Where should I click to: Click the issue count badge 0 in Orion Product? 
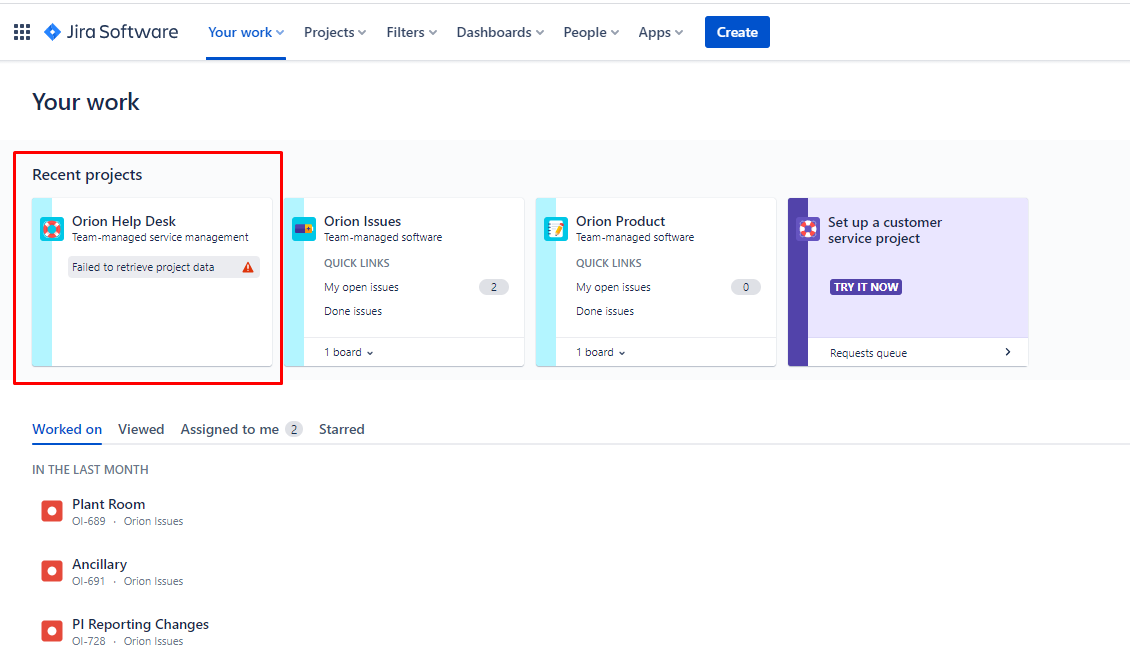746,287
